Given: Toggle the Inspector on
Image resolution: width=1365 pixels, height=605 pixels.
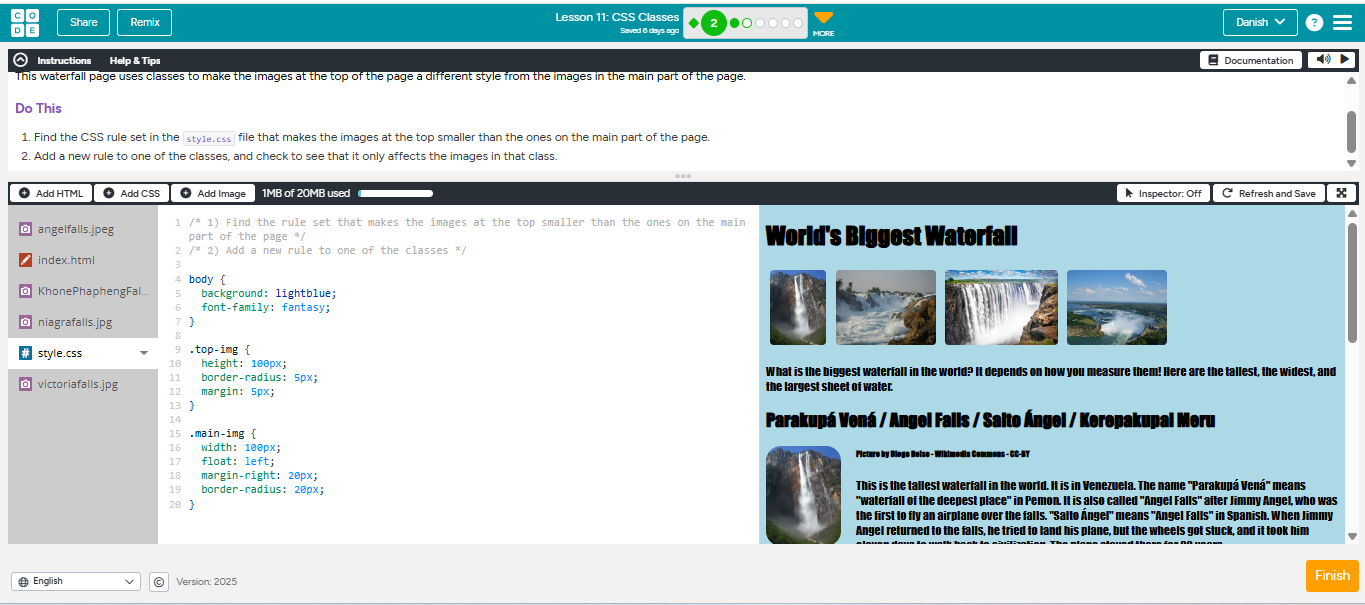Looking at the screenshot, I should [x=1163, y=193].
